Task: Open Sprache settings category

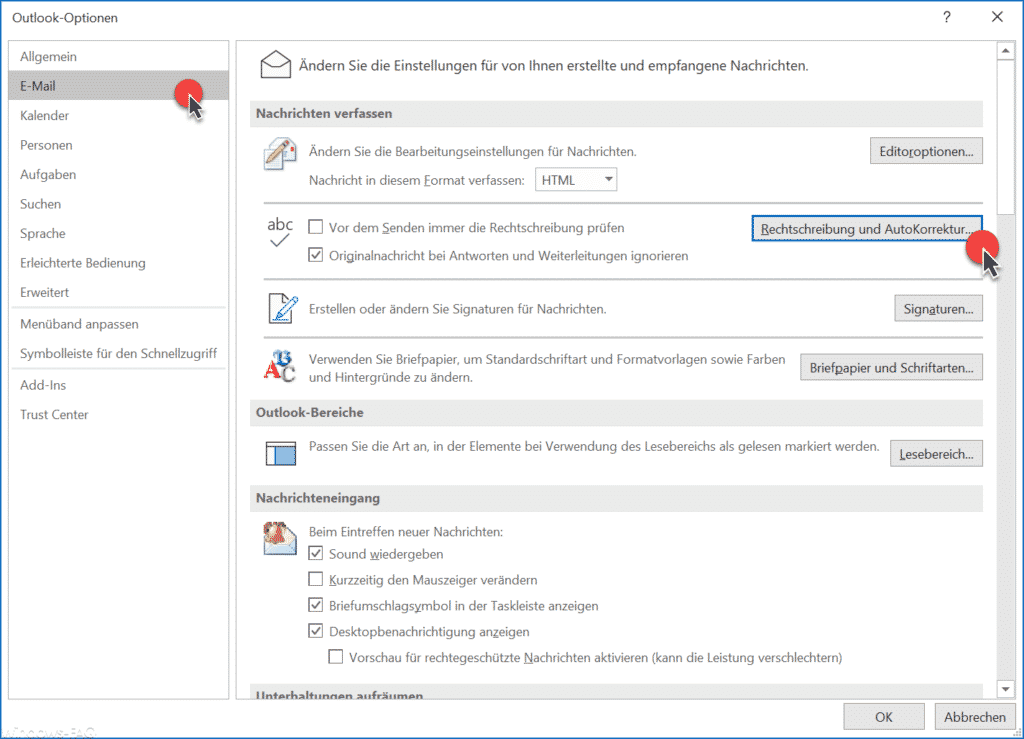Action: click(x=119, y=233)
